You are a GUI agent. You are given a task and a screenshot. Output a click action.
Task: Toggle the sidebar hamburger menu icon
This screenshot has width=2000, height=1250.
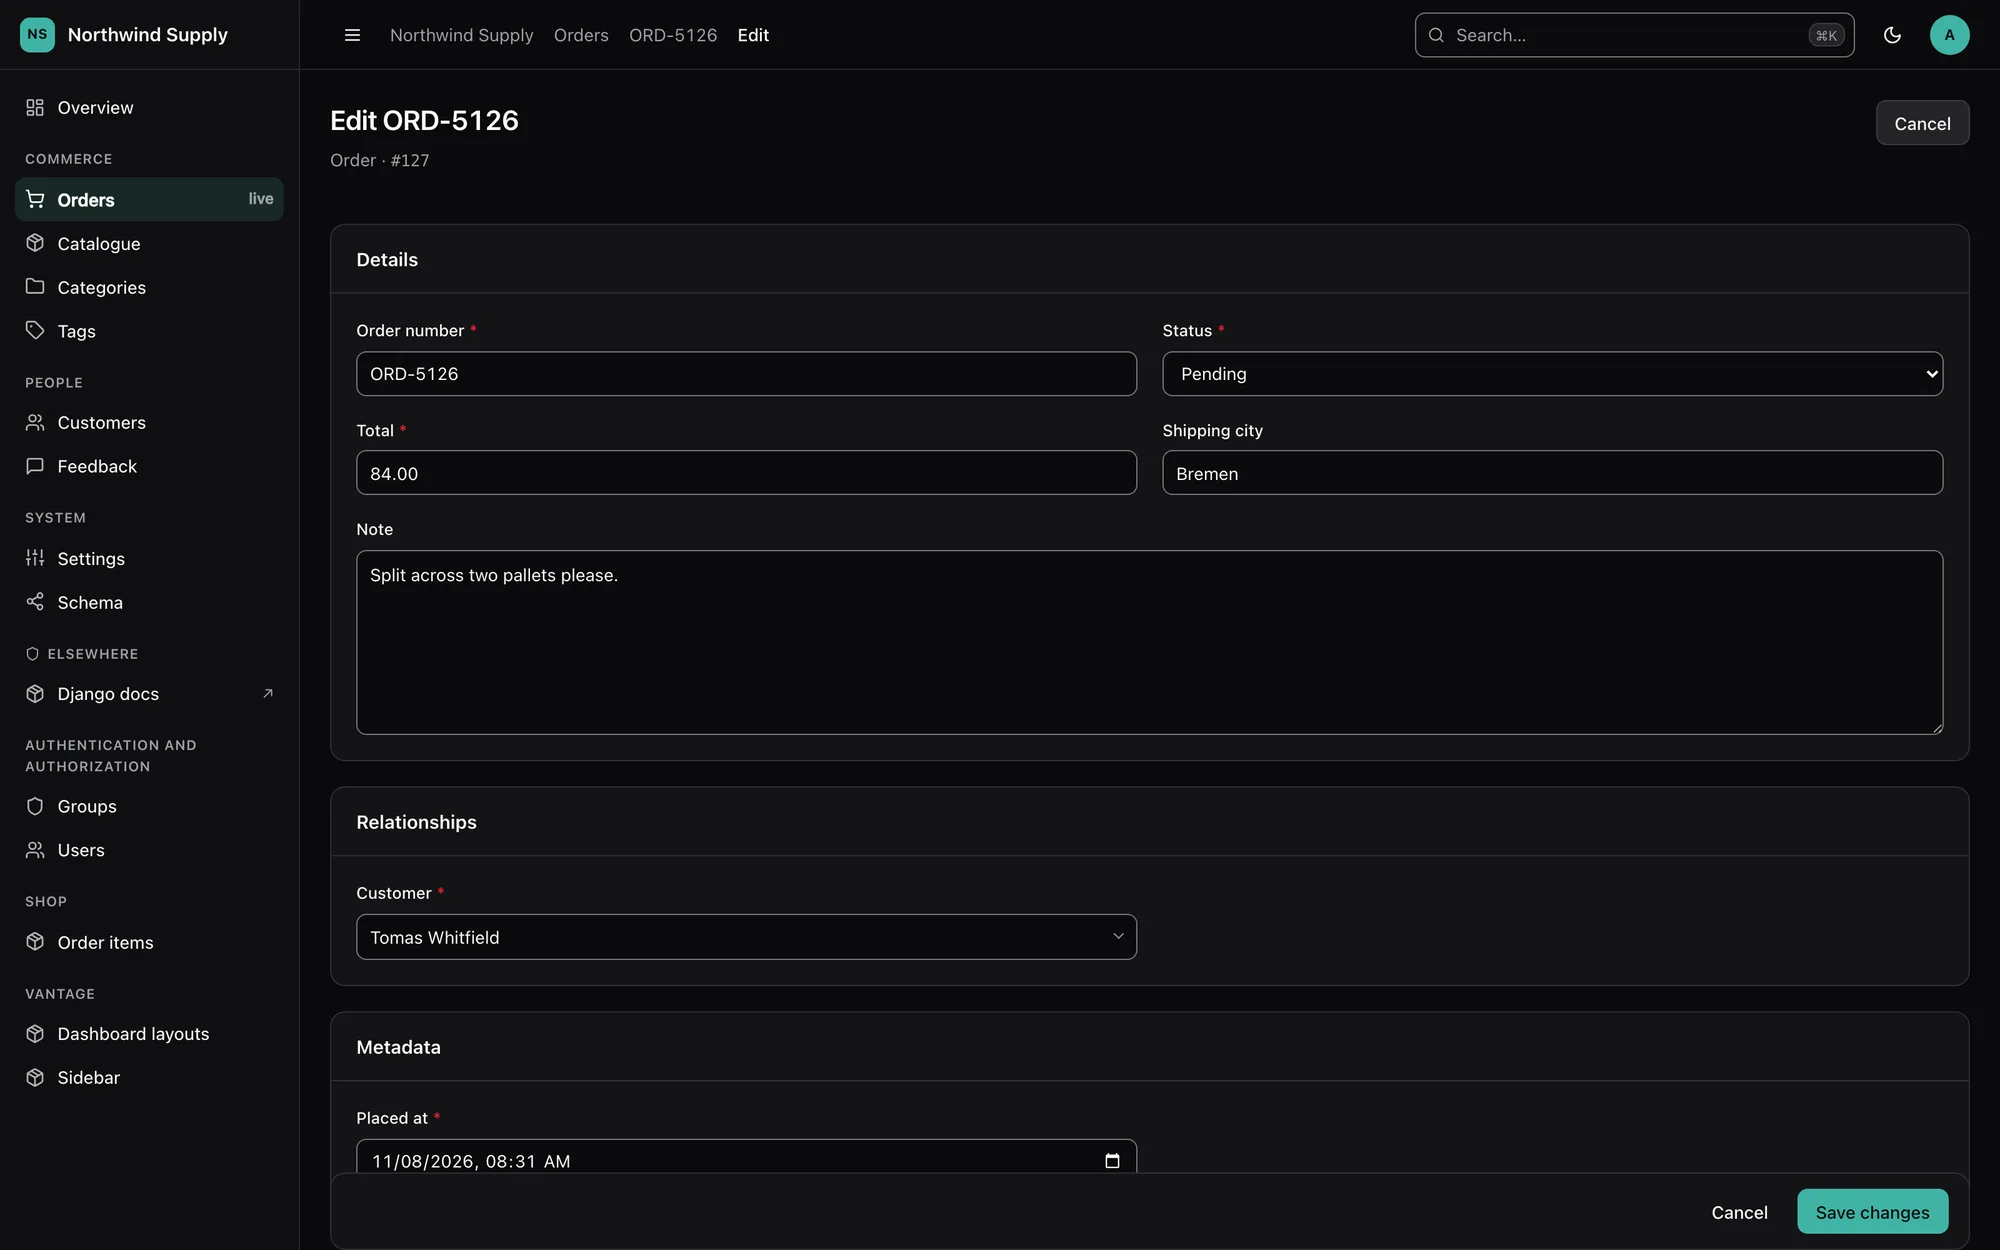pyautogui.click(x=352, y=35)
